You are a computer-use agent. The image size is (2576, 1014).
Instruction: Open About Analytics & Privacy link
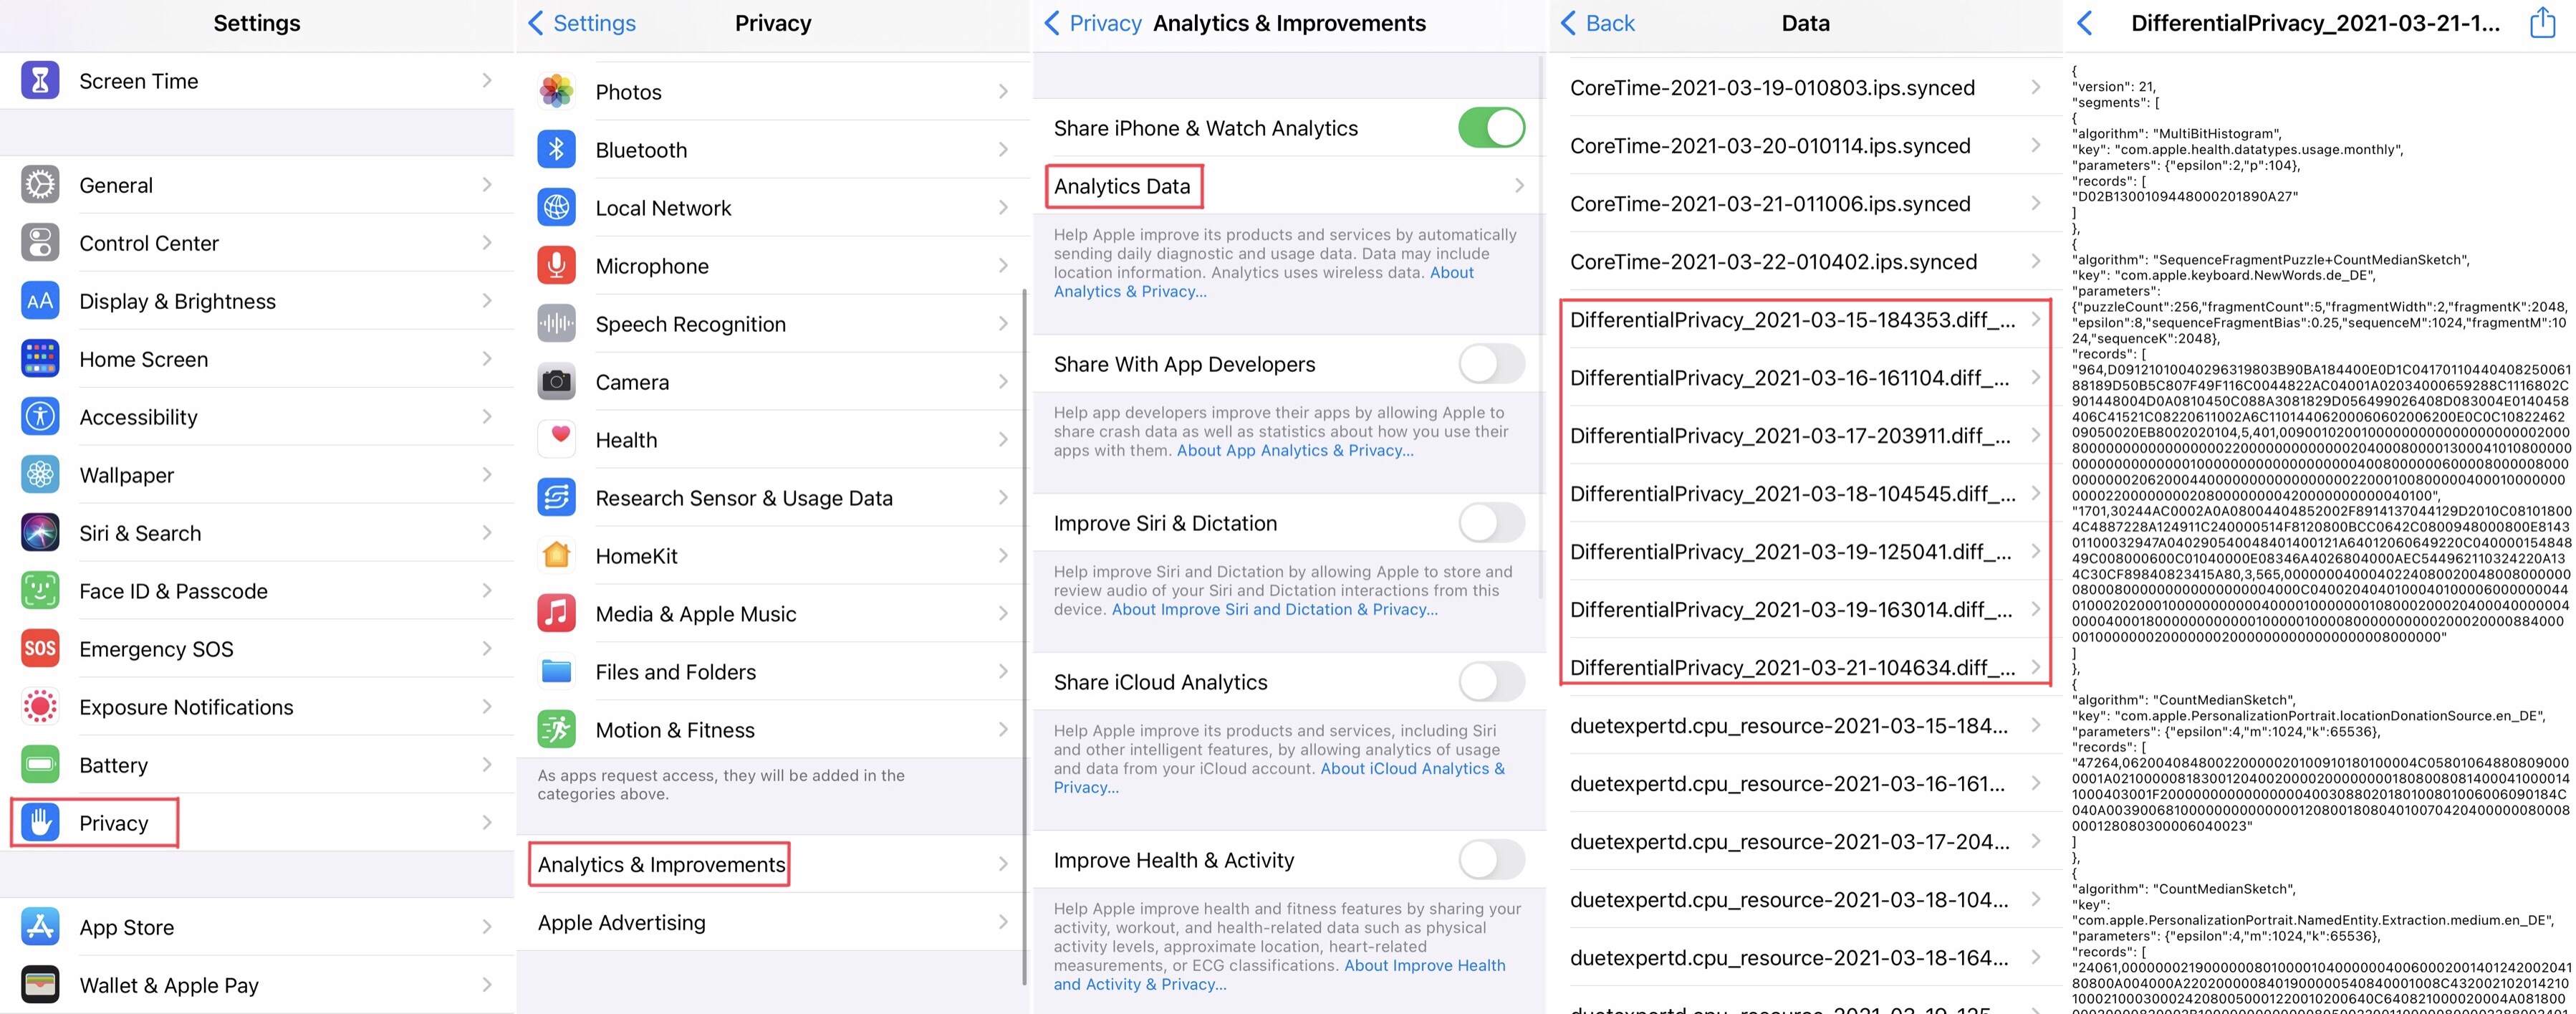pos(1263,282)
